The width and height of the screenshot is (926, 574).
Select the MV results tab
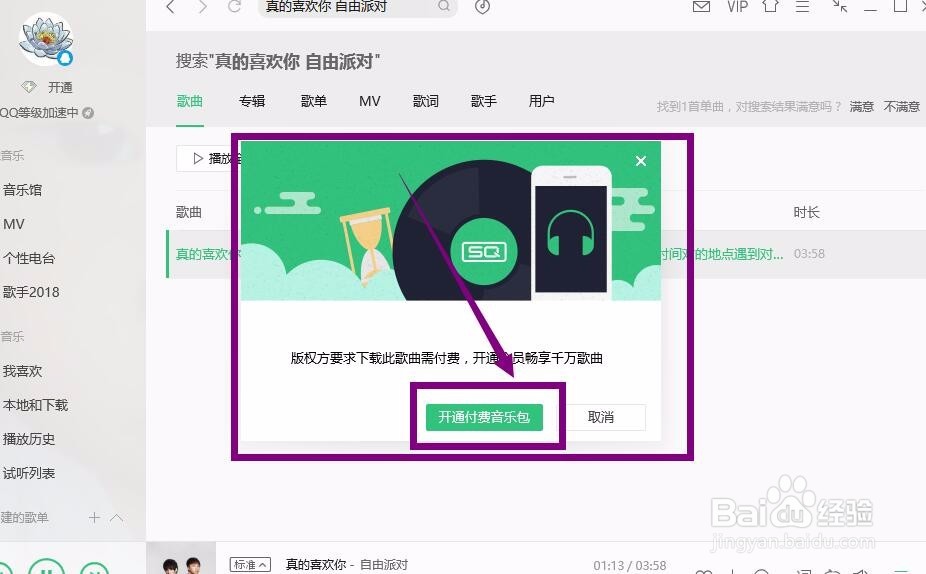tap(370, 101)
